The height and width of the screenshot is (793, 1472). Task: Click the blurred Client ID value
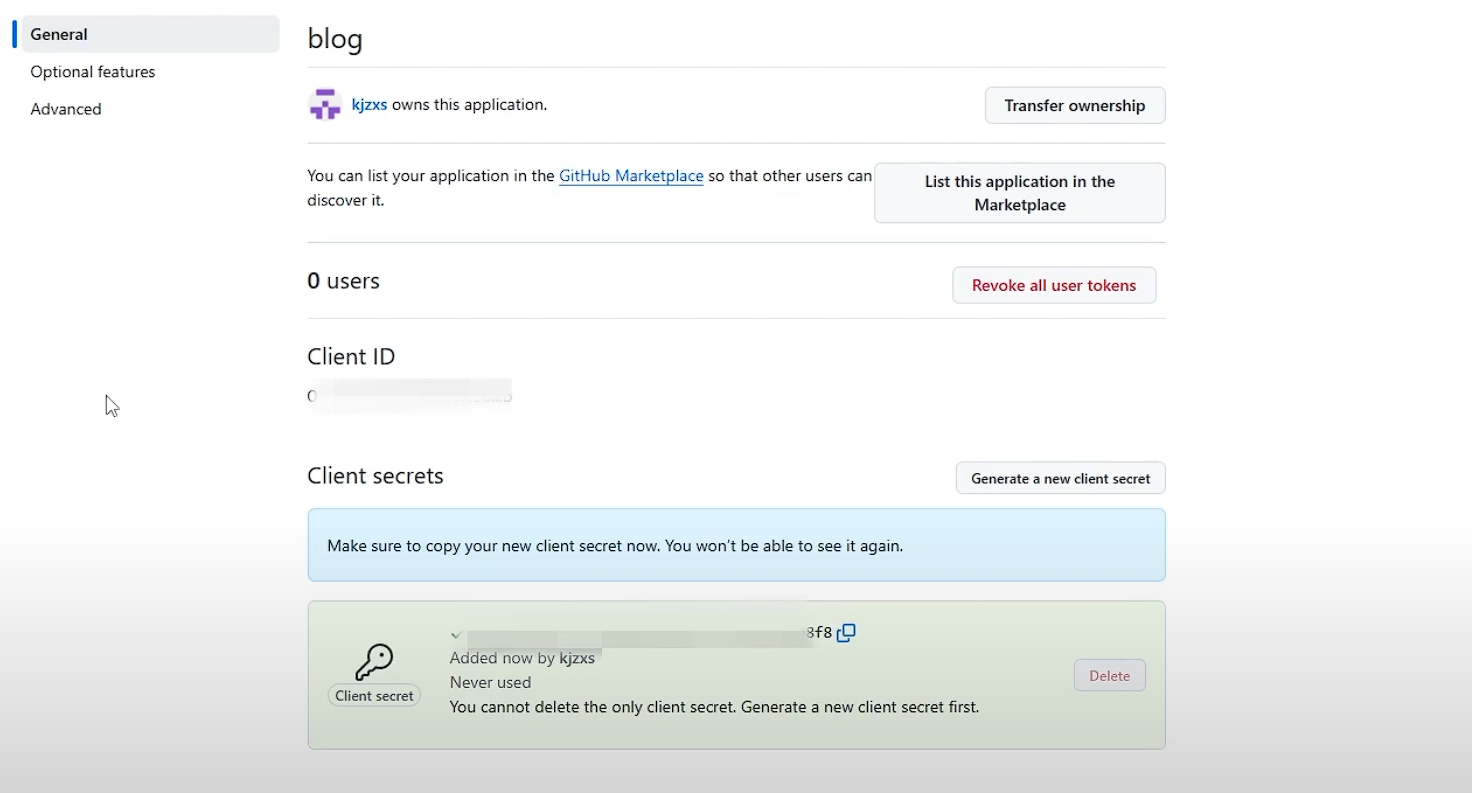click(x=410, y=396)
